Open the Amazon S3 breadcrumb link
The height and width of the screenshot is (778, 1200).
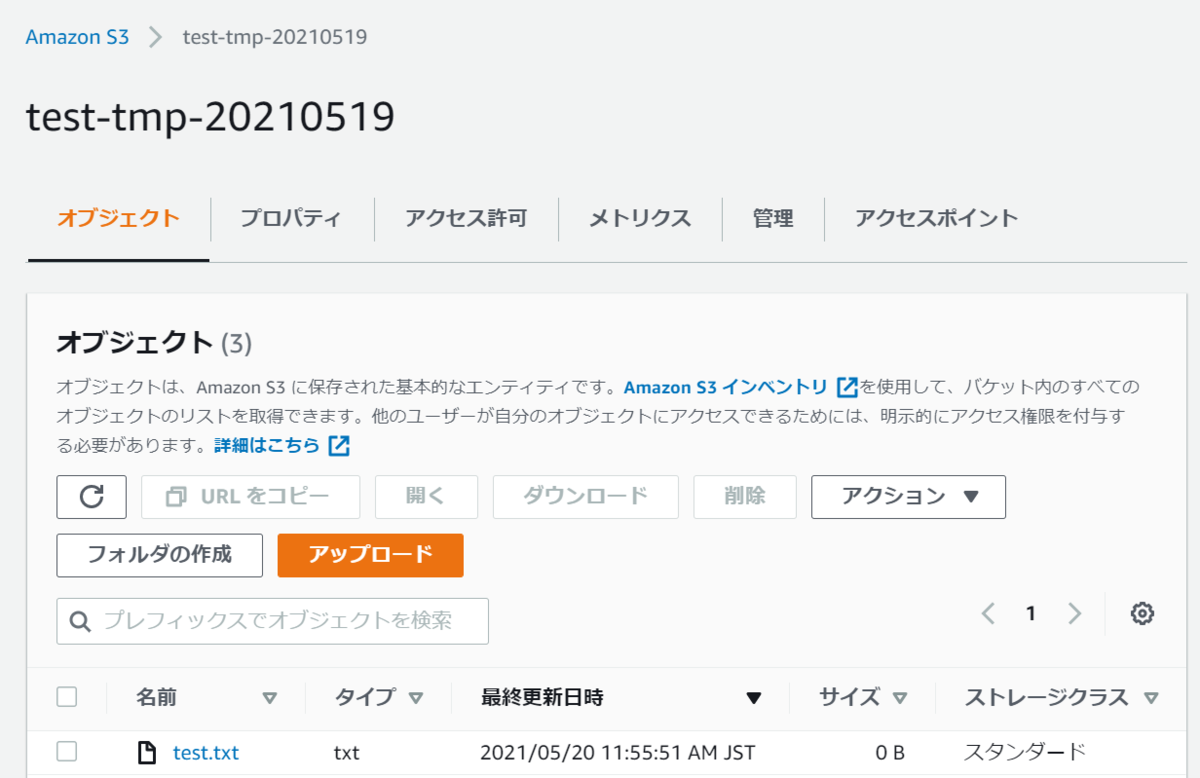point(77,38)
